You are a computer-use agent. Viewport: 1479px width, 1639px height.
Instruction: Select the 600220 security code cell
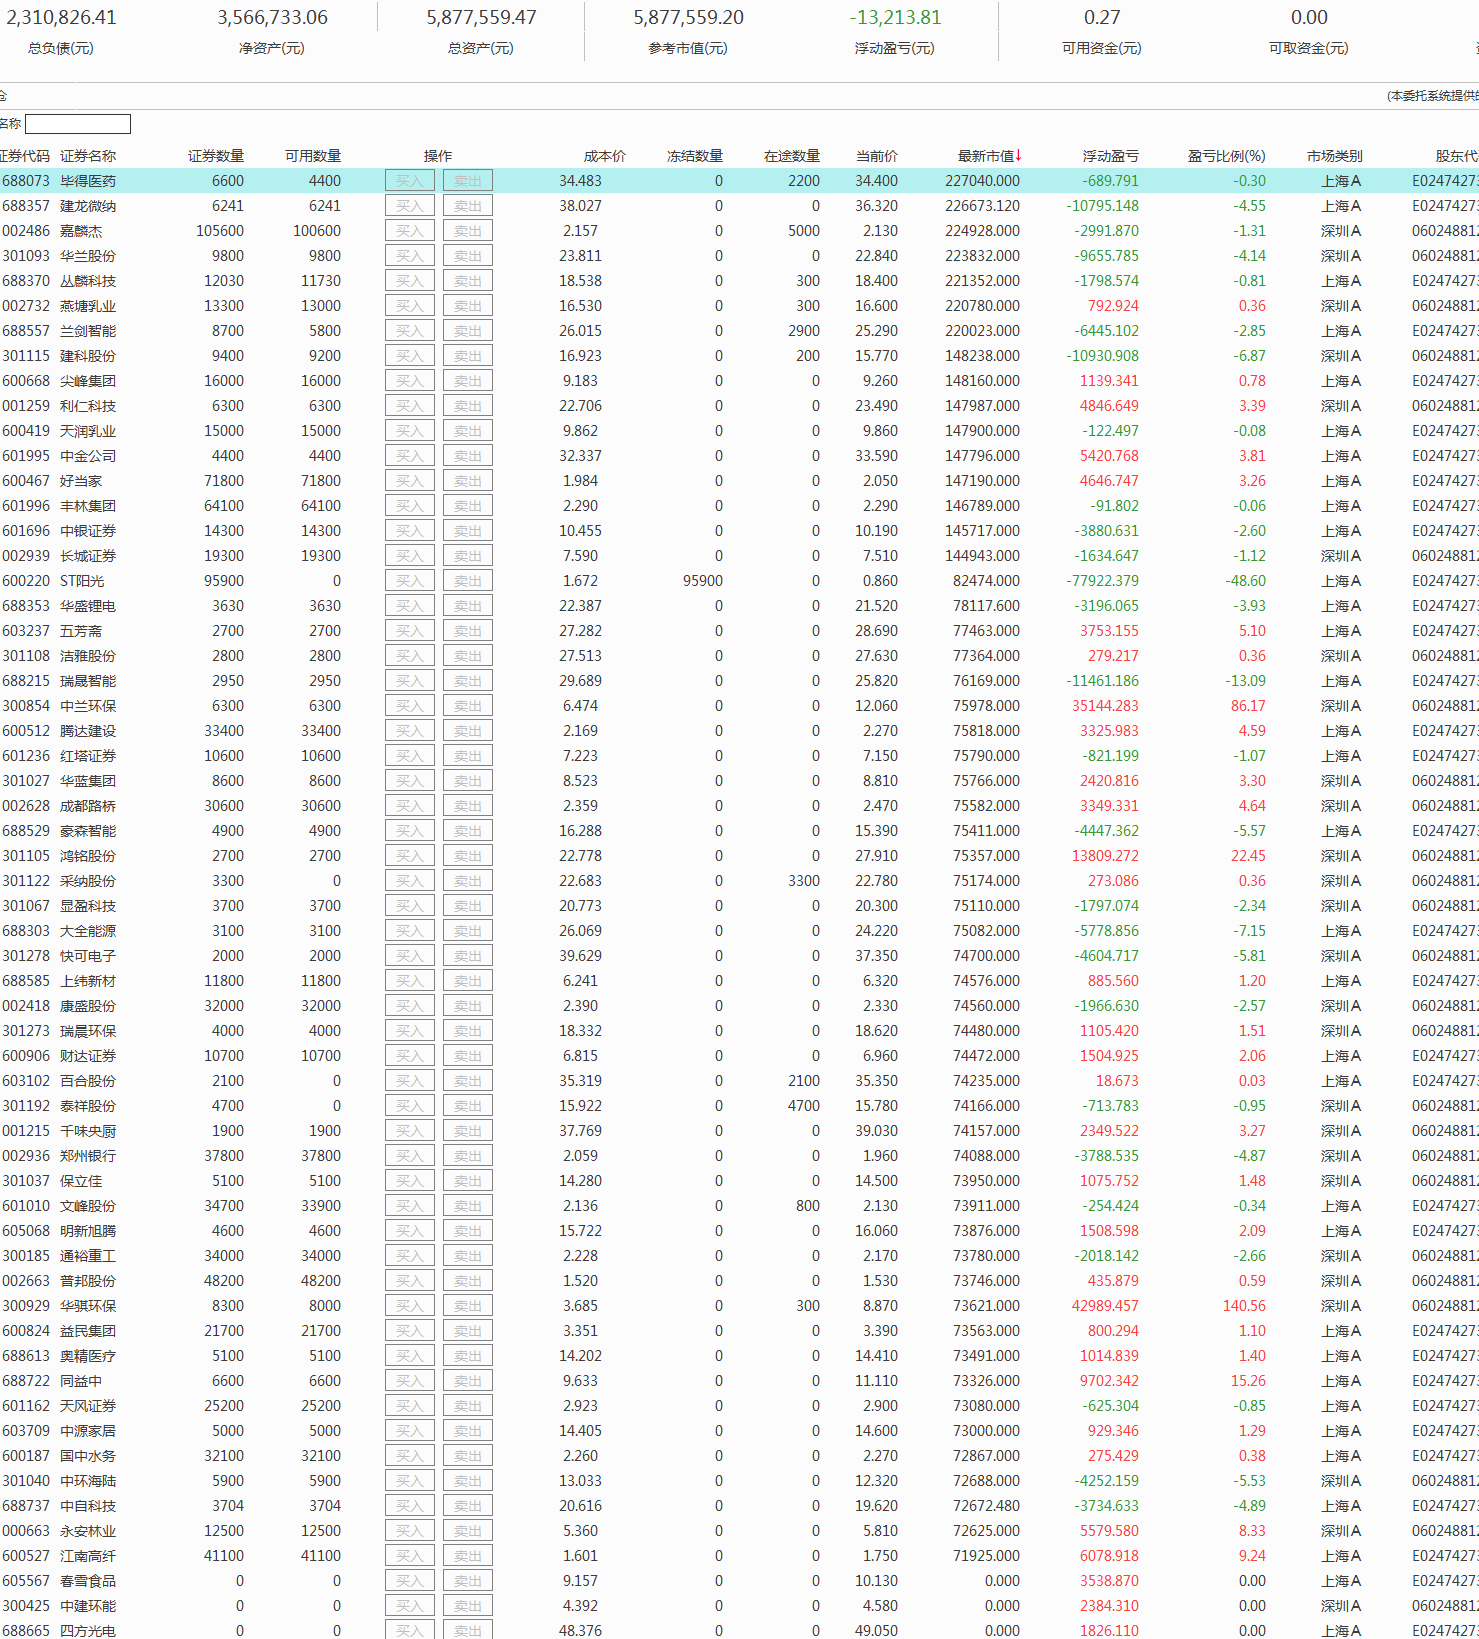point(26,581)
